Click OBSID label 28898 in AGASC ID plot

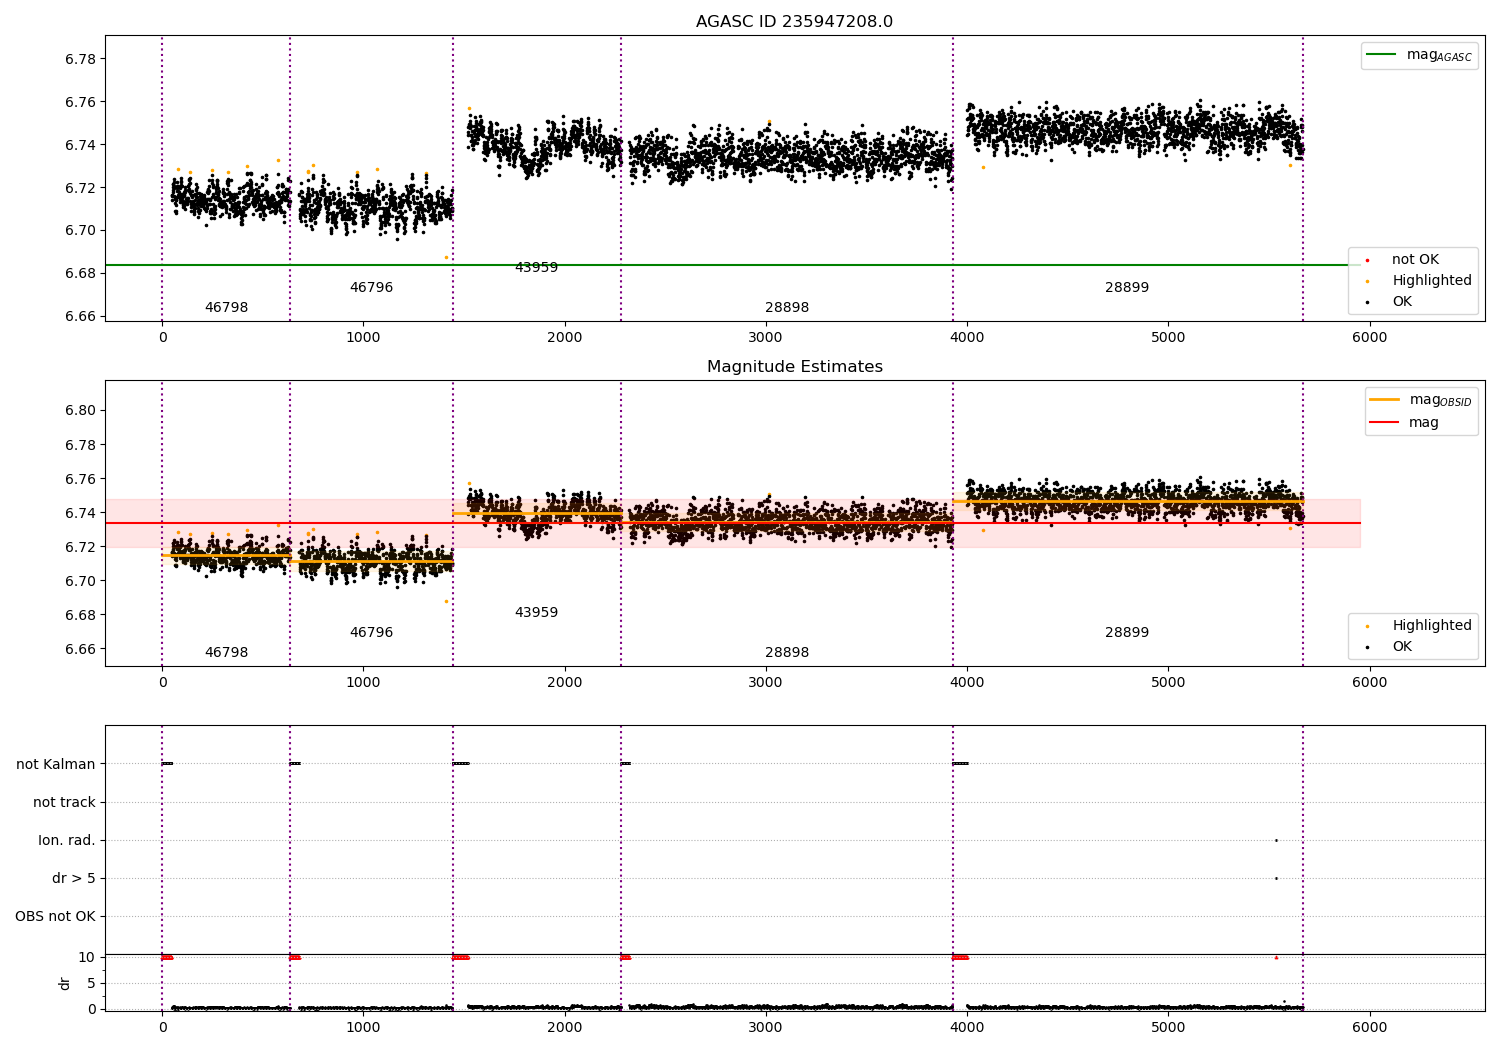(787, 308)
